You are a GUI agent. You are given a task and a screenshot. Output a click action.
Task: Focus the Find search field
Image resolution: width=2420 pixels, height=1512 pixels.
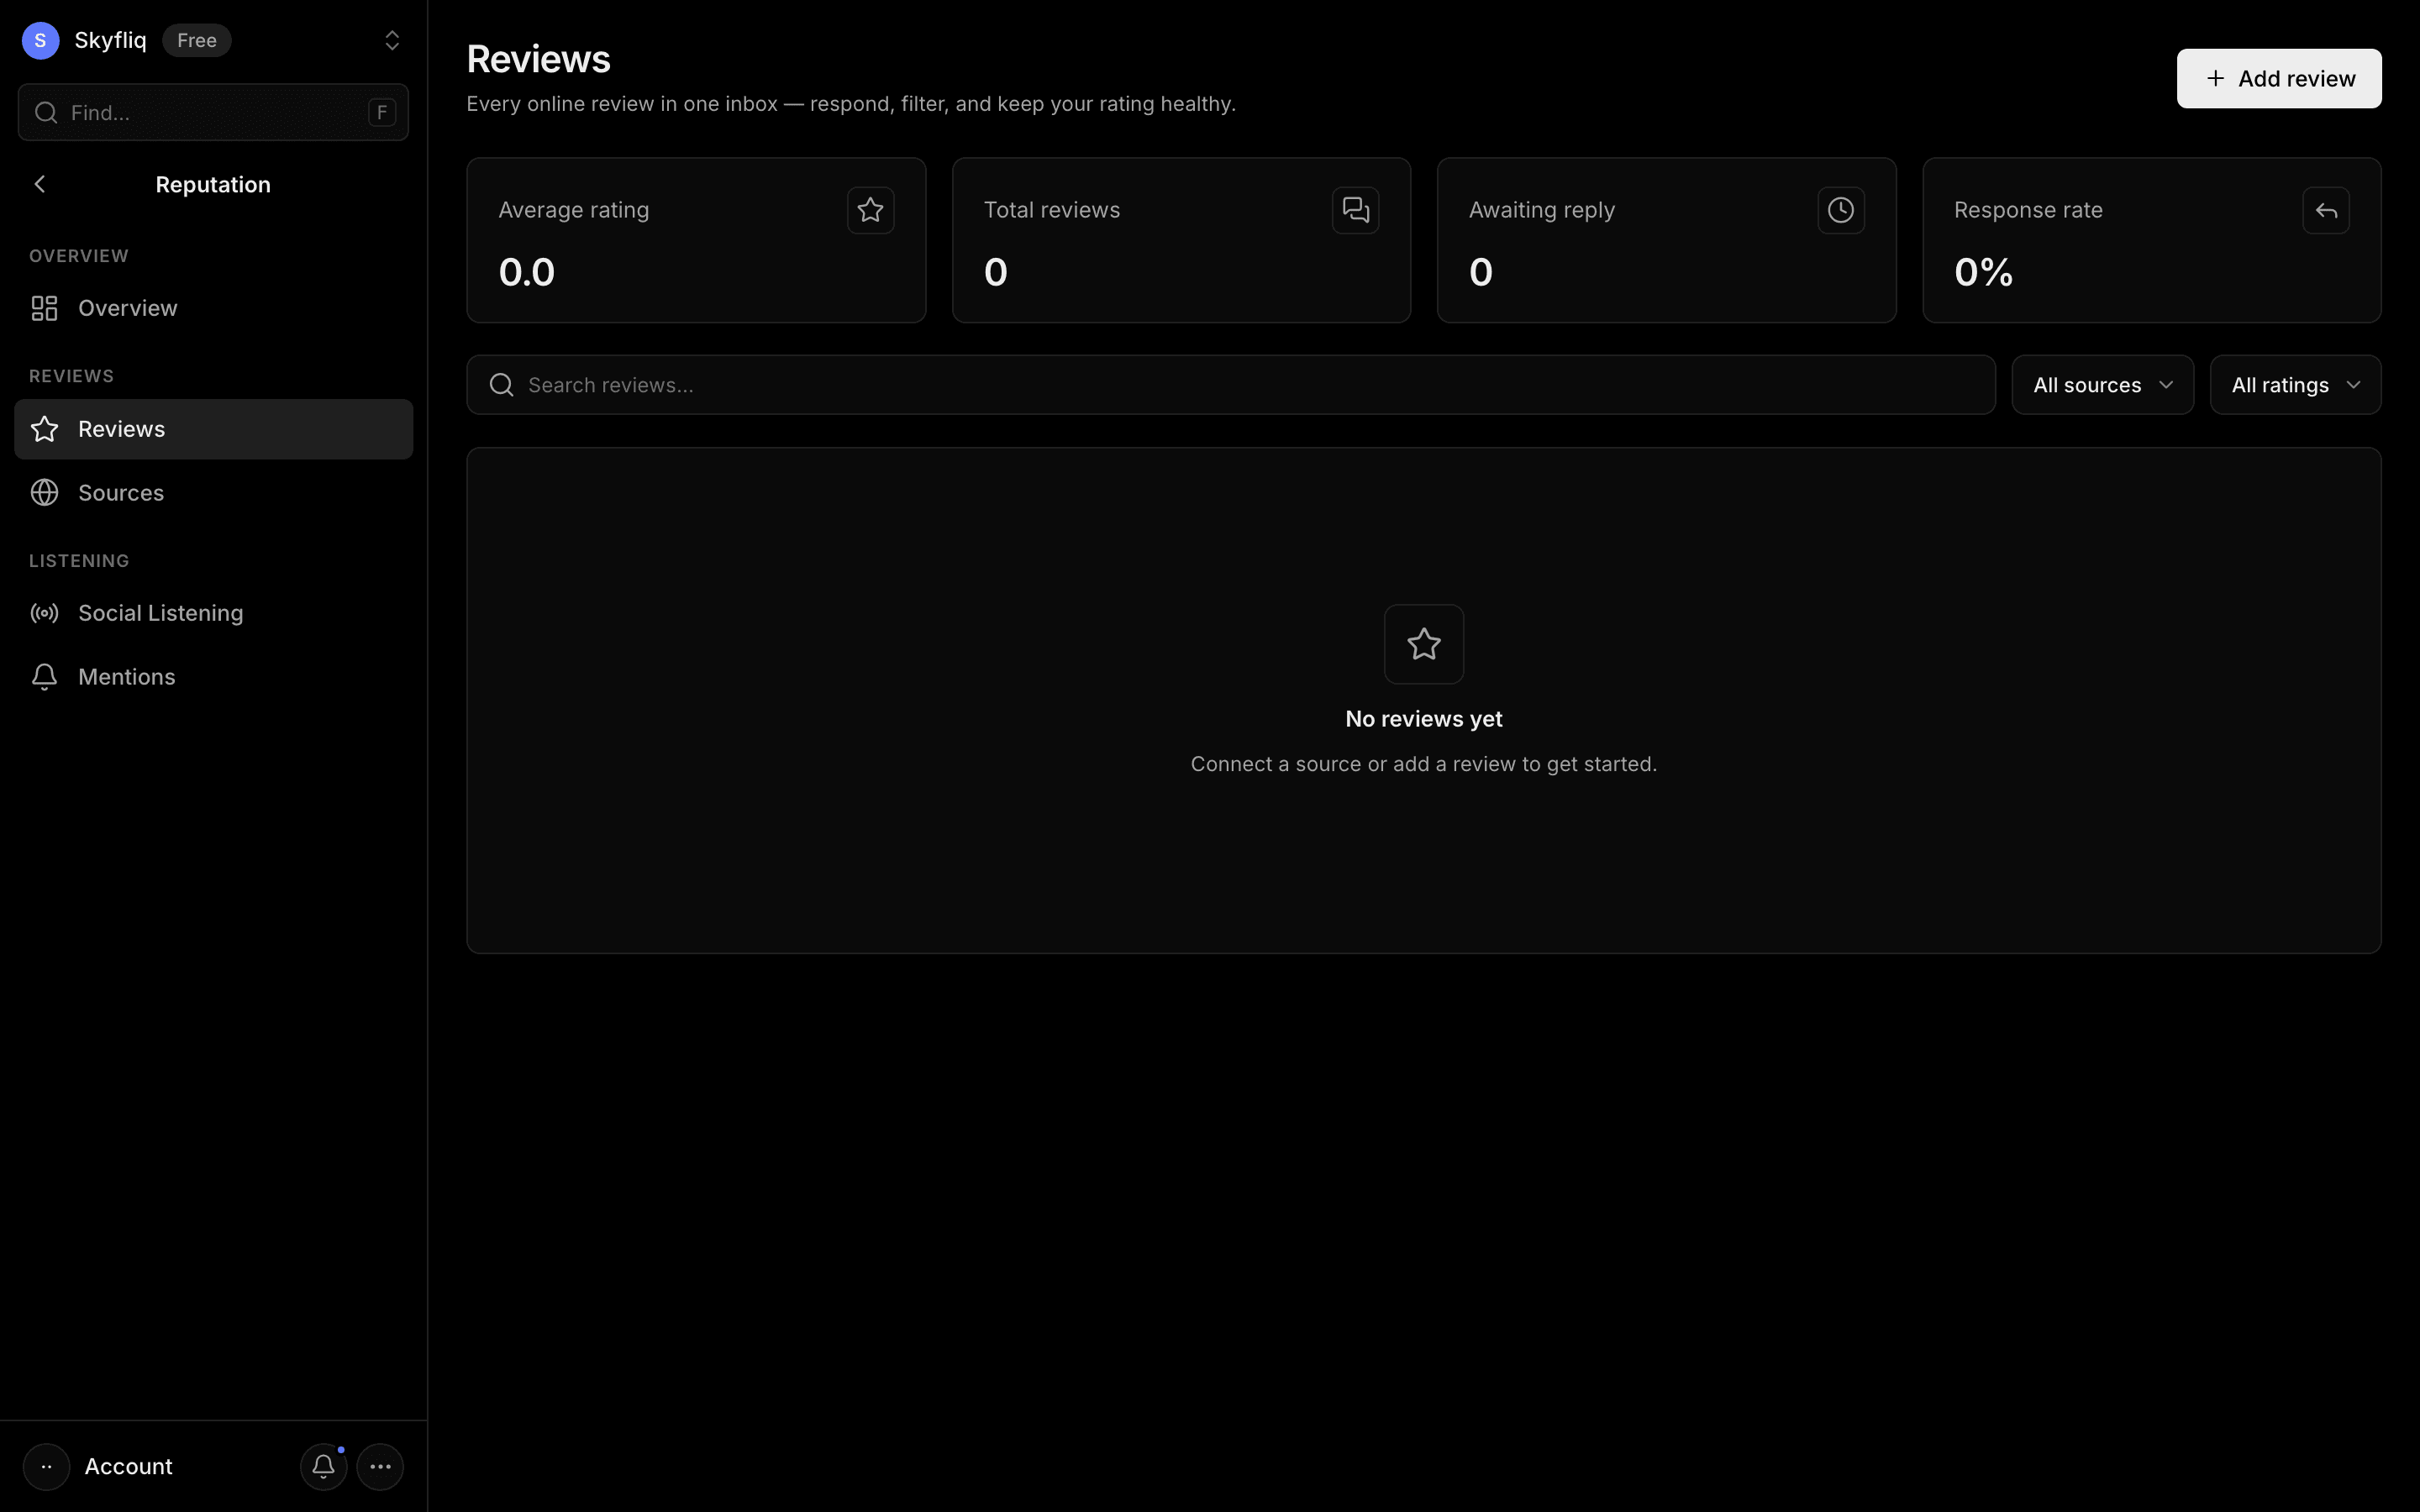(213, 112)
